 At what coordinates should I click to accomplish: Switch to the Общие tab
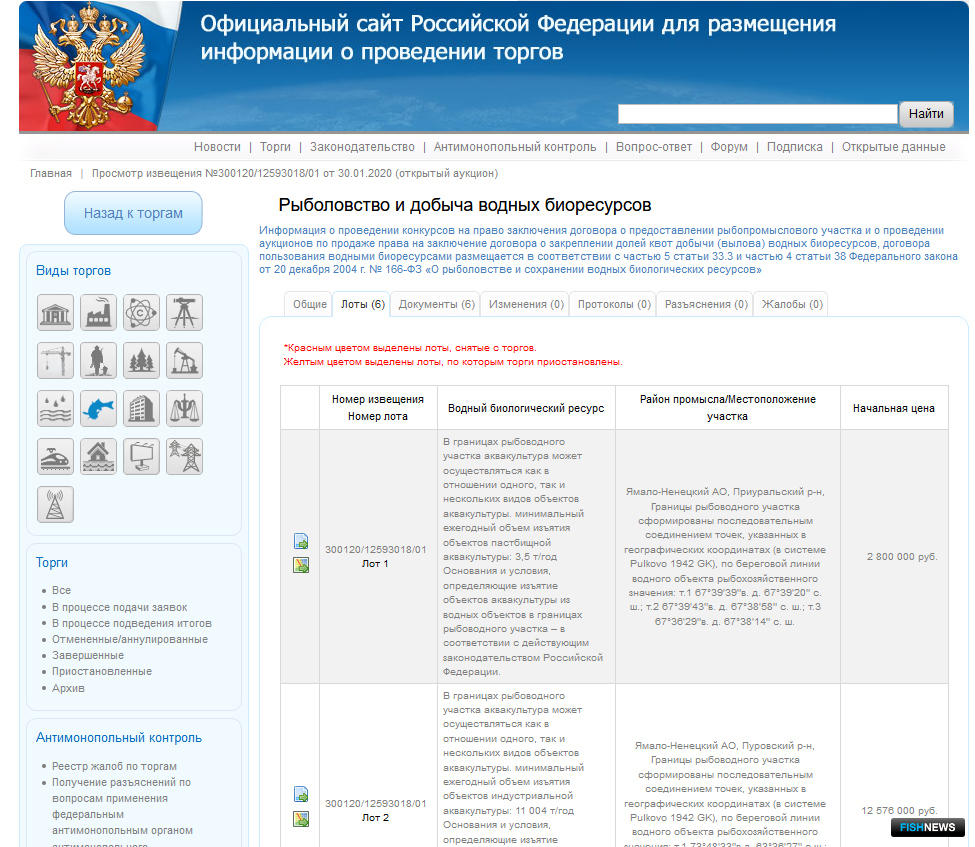(310, 304)
